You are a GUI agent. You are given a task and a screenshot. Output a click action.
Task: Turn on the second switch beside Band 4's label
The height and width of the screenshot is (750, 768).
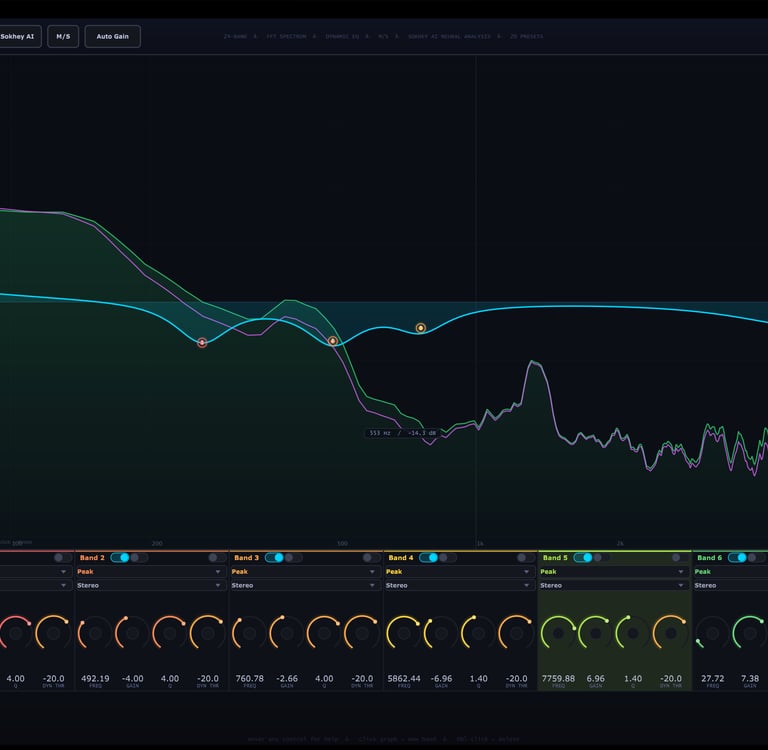tap(447, 557)
